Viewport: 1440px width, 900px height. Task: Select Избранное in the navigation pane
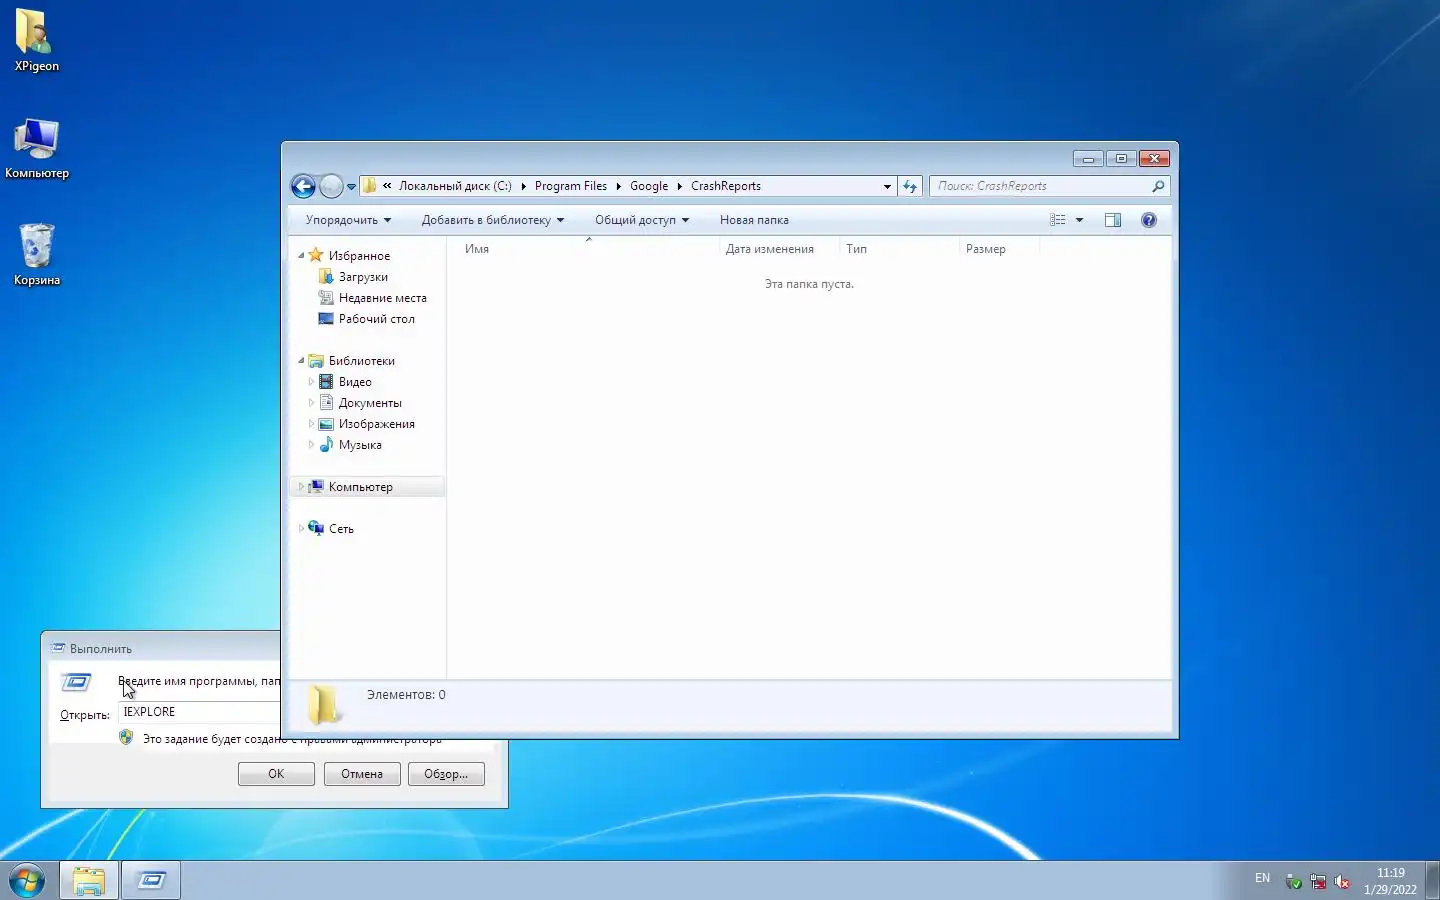[359, 256]
